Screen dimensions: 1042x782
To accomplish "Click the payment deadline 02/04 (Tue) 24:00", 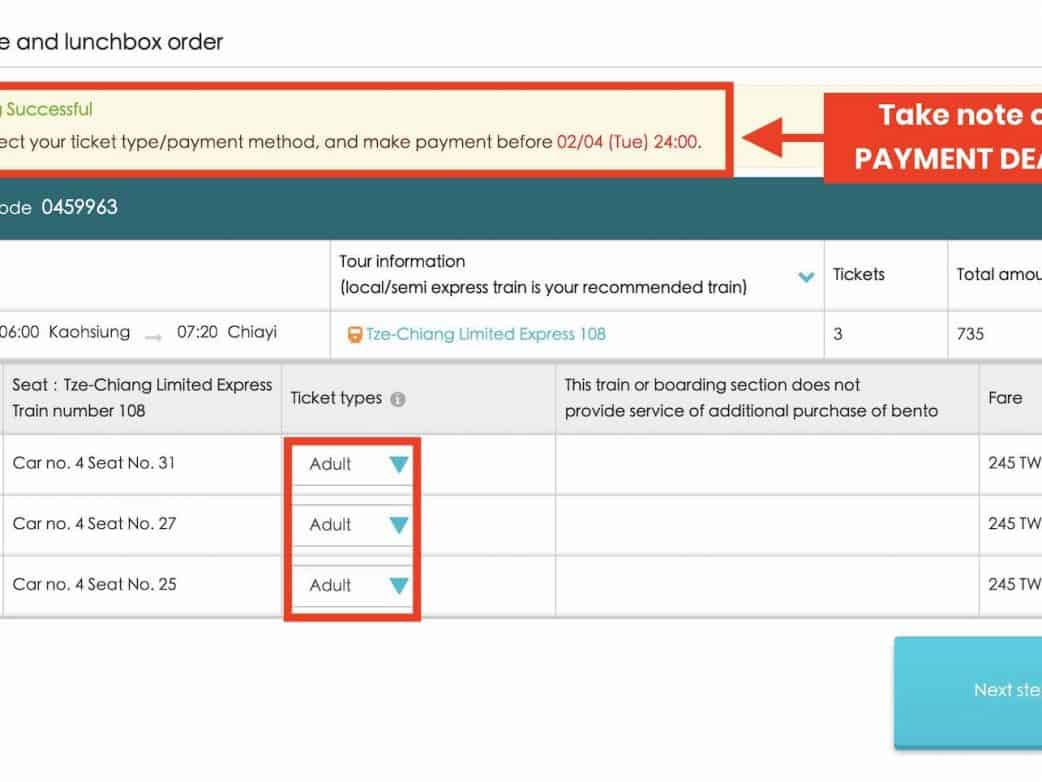I will (627, 142).
